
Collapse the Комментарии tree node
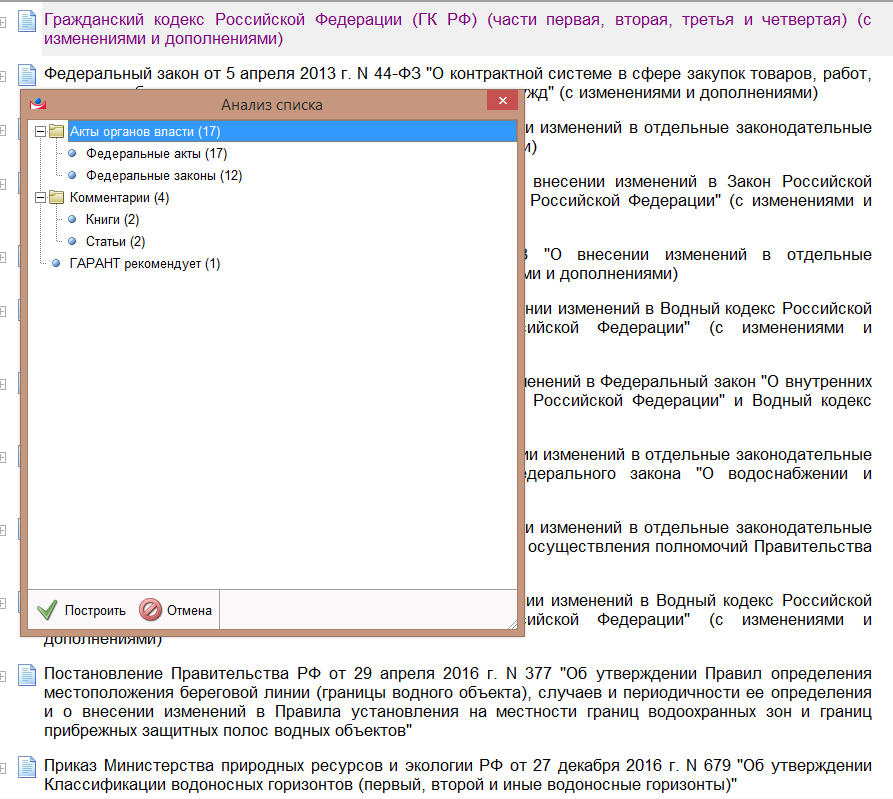point(40,198)
